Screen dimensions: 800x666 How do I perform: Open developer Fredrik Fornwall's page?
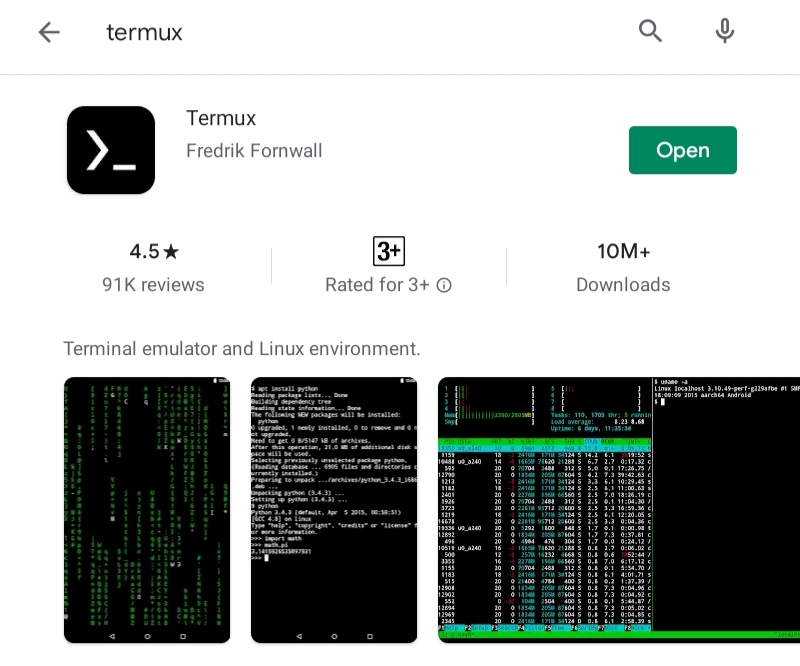point(254,151)
